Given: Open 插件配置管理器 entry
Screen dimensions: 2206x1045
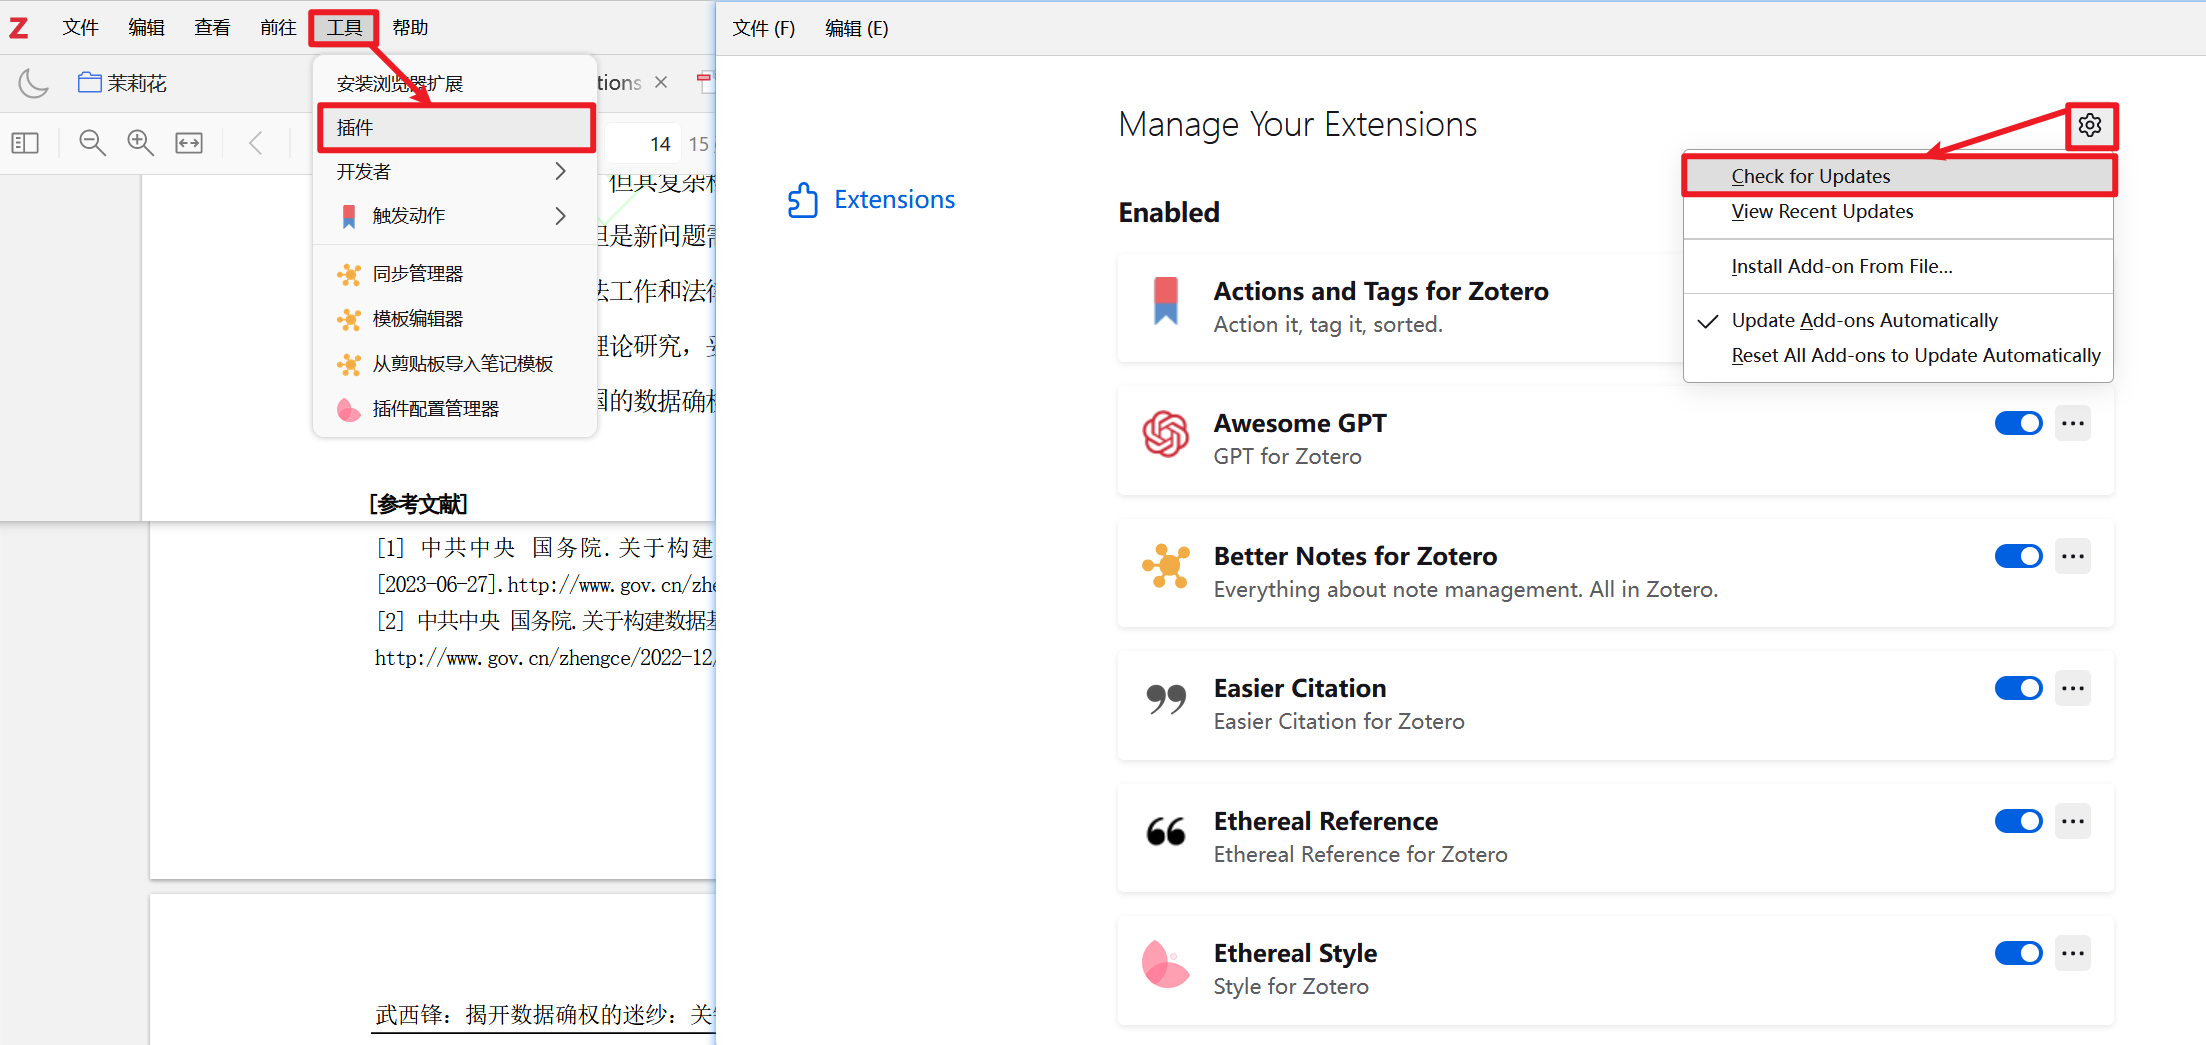Looking at the screenshot, I should (455, 409).
